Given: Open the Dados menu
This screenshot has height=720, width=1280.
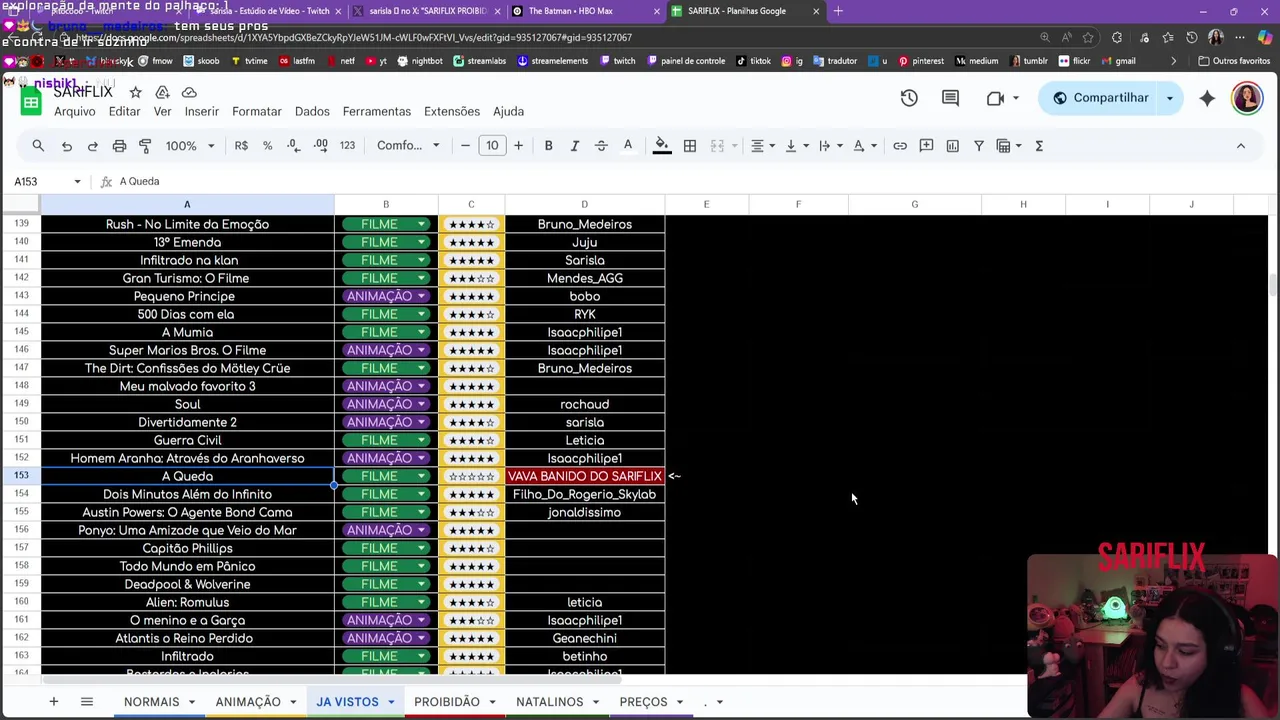Looking at the screenshot, I should click(x=312, y=111).
